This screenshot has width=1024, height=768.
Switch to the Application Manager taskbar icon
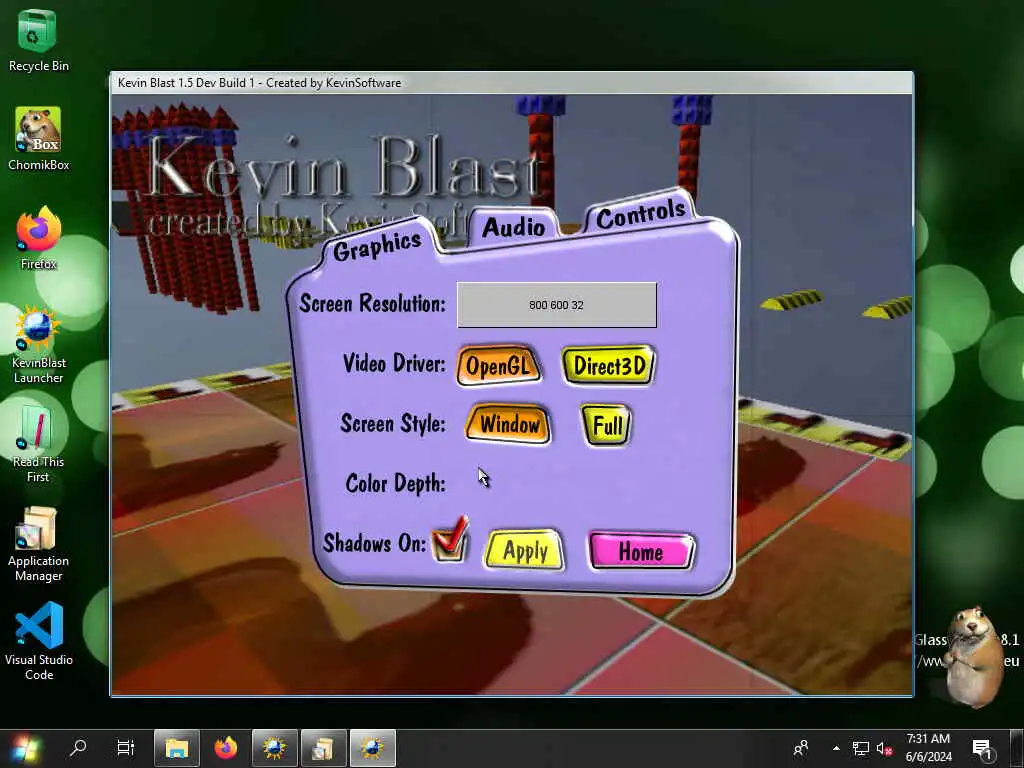click(x=324, y=748)
